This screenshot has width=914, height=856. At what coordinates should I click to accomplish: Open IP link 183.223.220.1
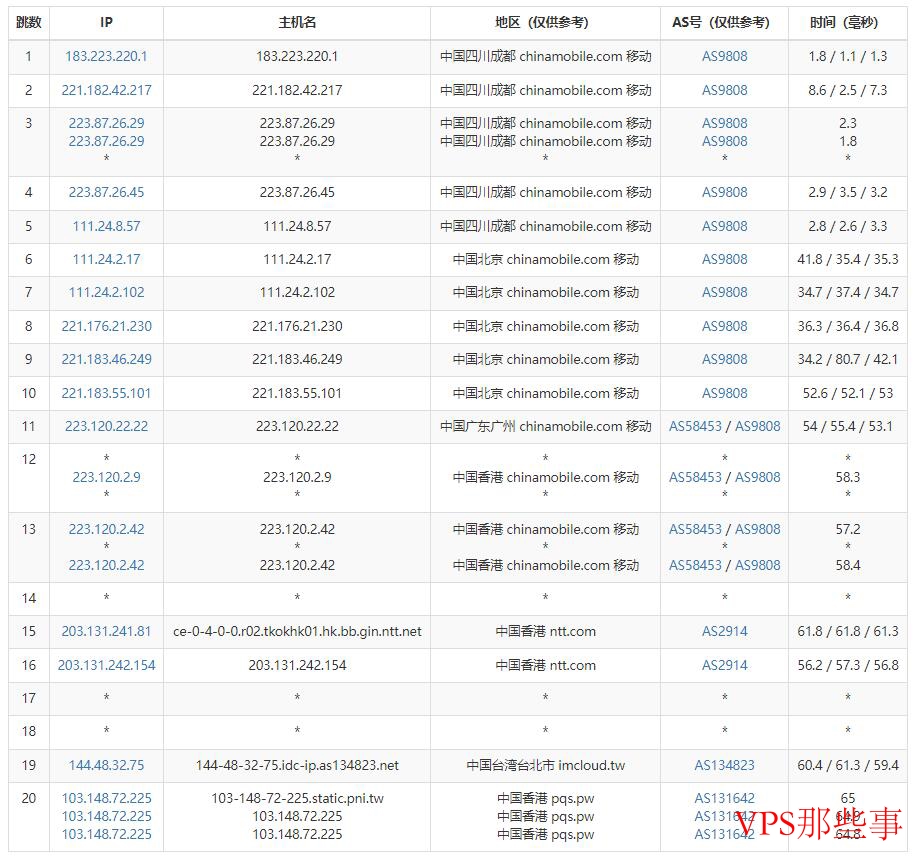[106, 57]
